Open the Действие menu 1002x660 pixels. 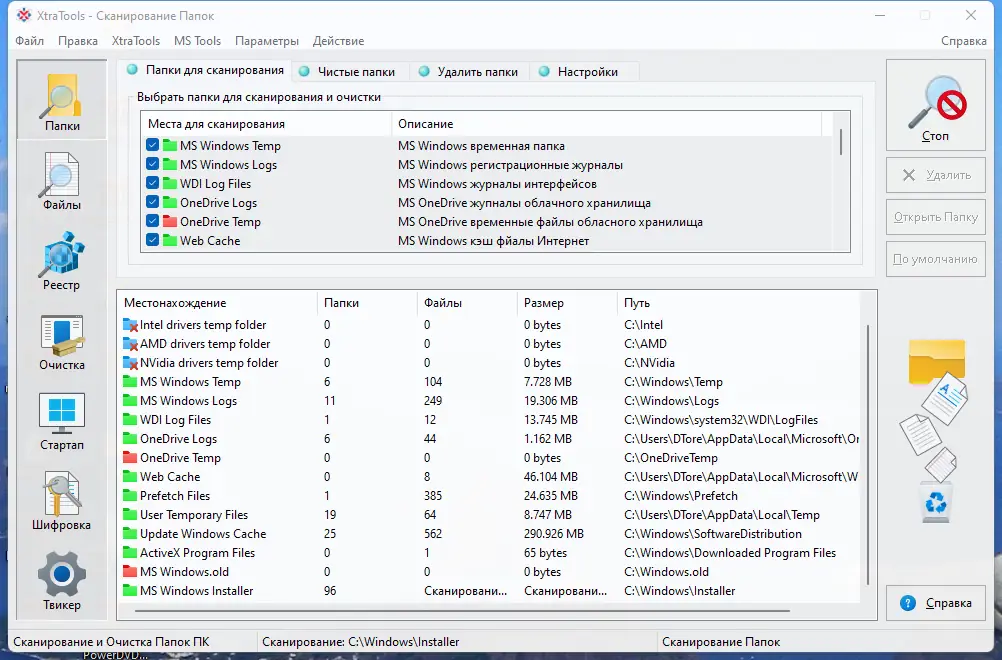tap(338, 41)
